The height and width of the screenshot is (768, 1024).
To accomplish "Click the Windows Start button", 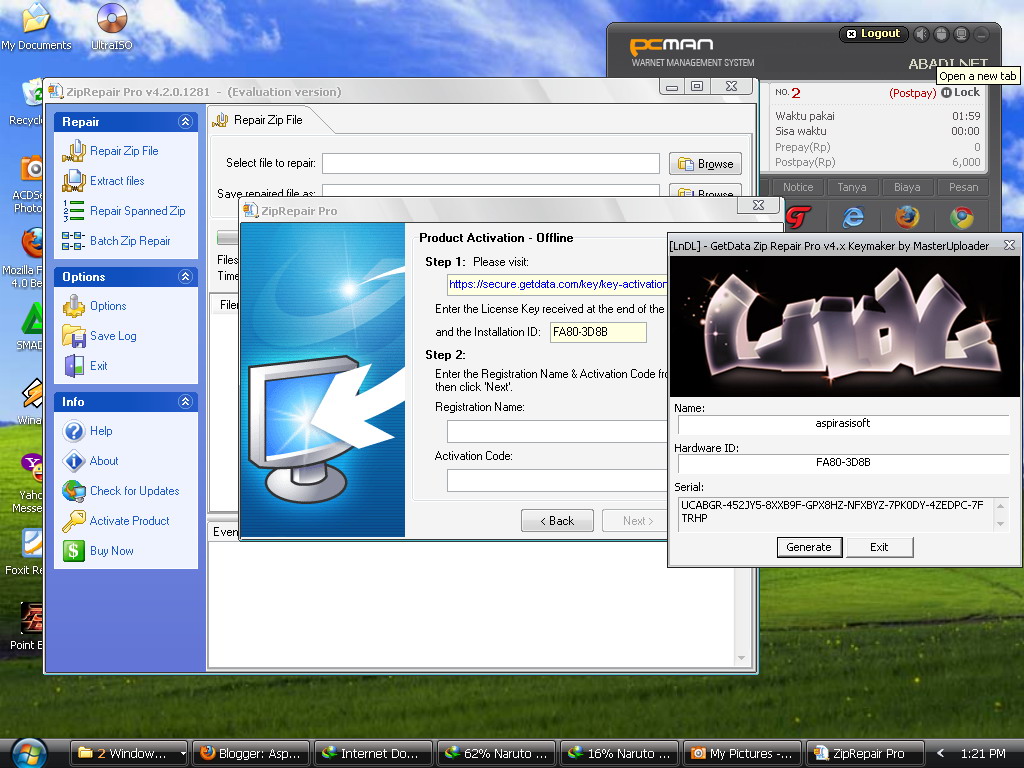I will 29,754.
